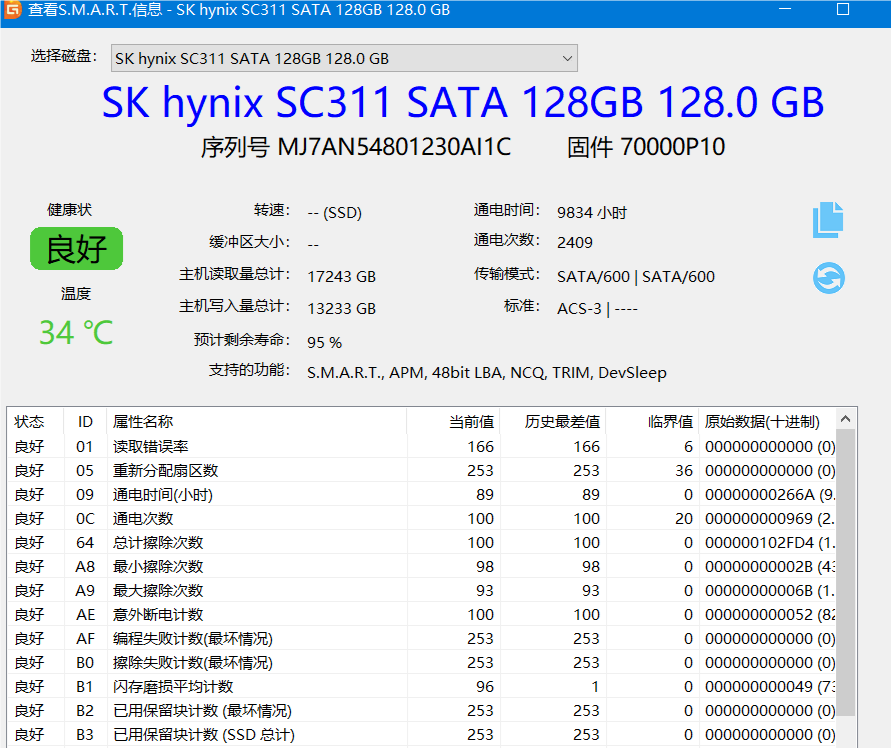The height and width of the screenshot is (748, 891).
Task: Select the 闪存磨损平均计数 row
Action: pos(173,686)
